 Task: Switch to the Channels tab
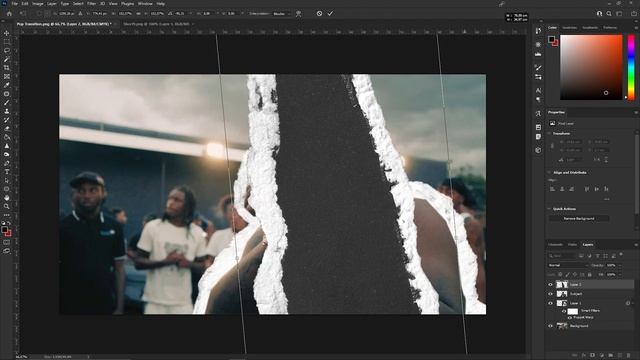coord(555,244)
